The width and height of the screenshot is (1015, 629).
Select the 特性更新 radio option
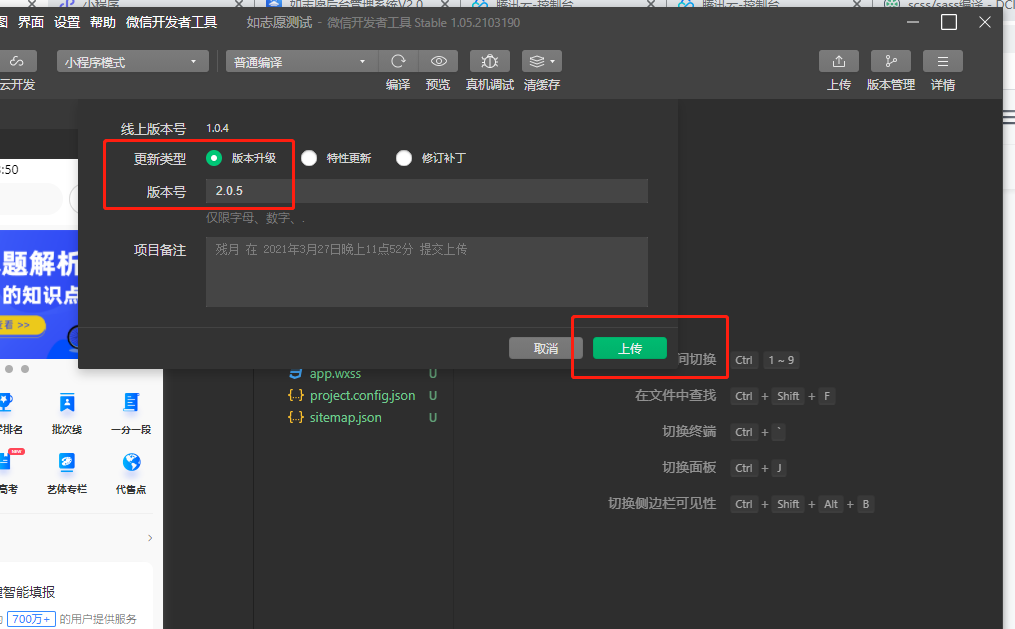(x=309, y=158)
